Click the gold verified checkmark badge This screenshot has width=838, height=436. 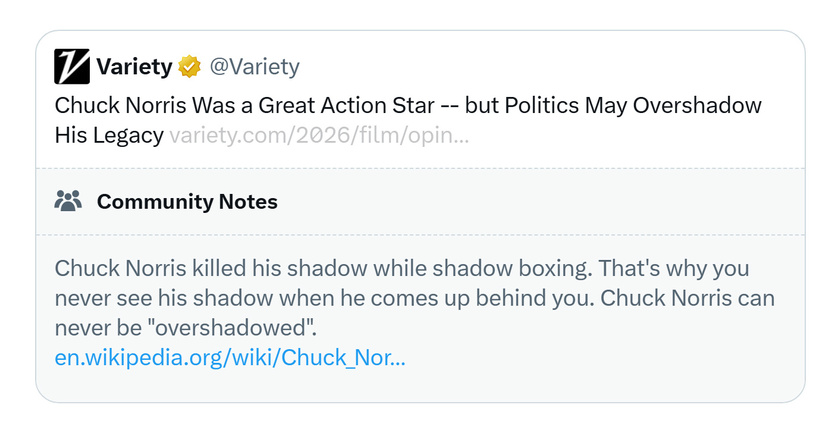189,67
